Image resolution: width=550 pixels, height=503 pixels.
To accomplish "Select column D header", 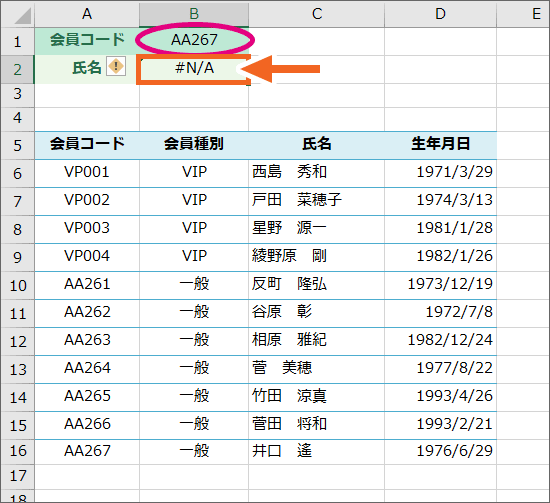I will point(440,14).
